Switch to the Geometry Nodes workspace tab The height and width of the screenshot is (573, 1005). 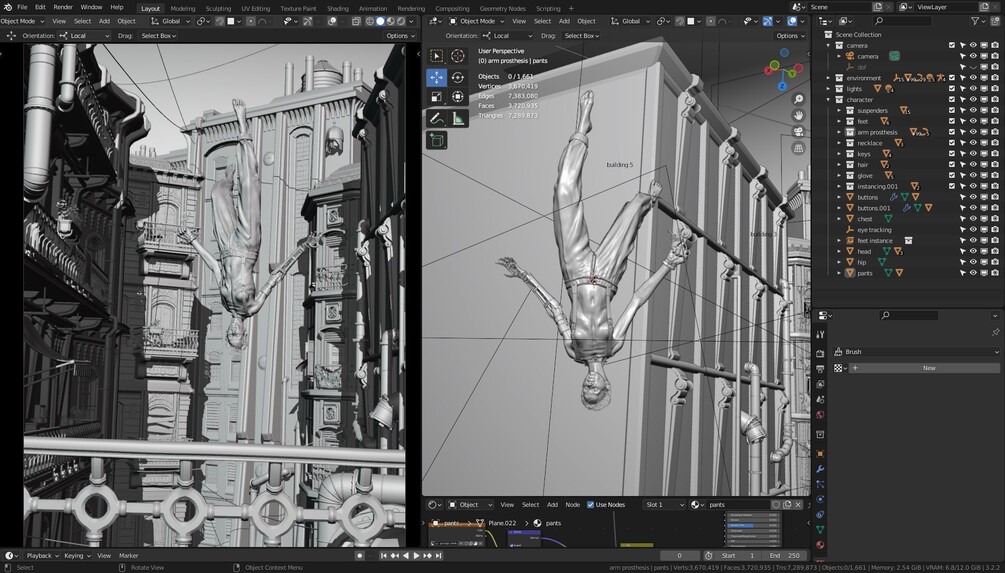tap(502, 8)
